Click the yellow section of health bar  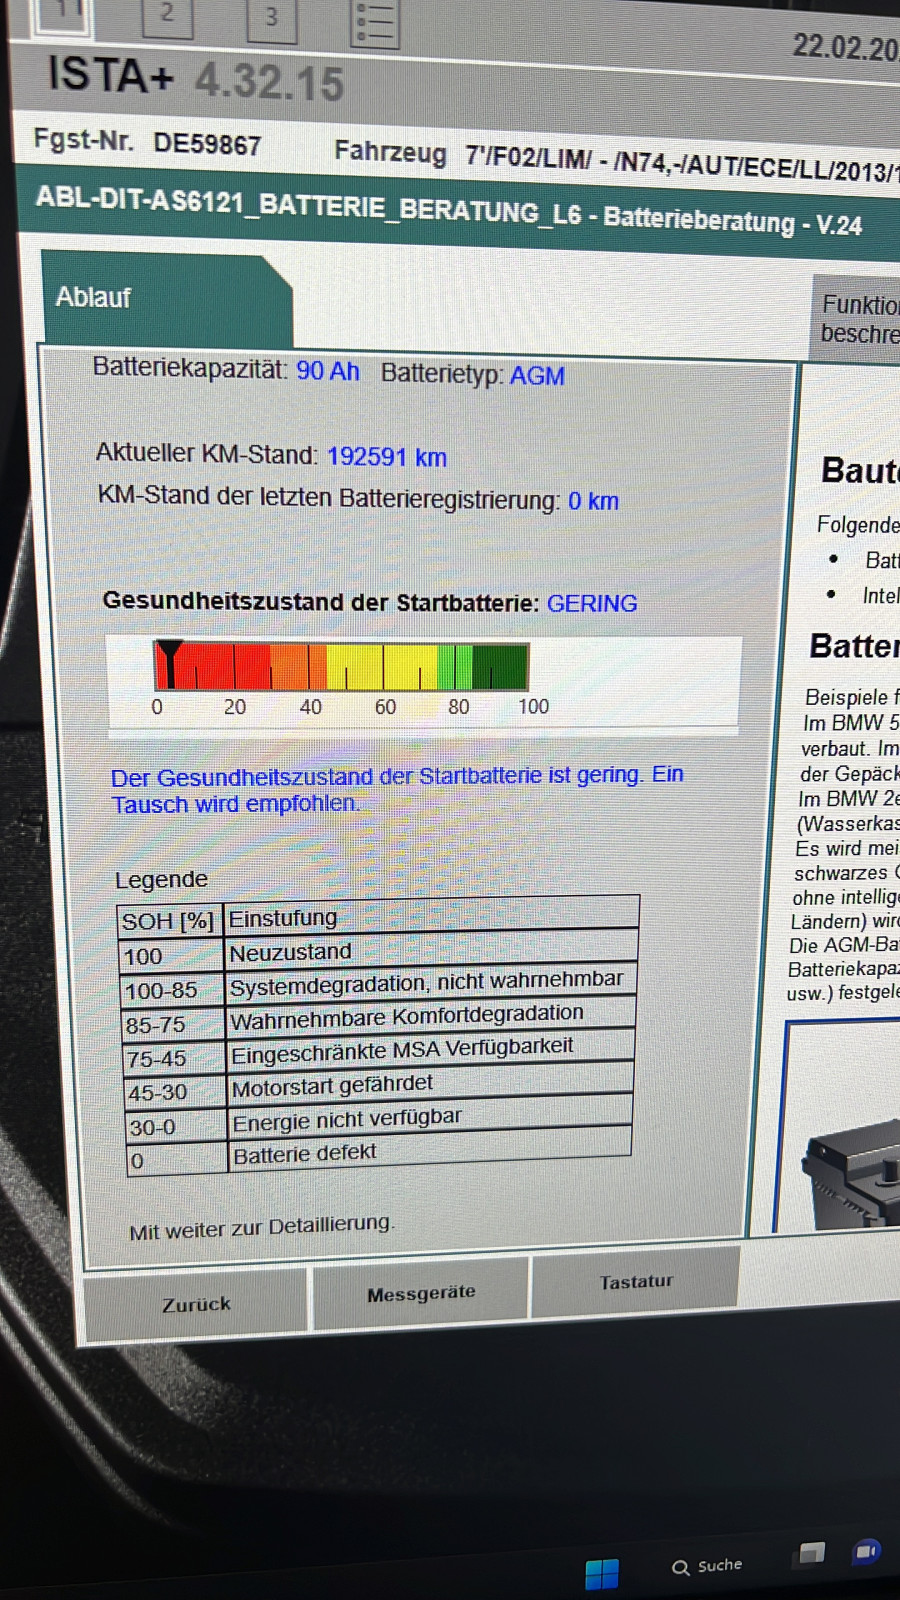384,667
